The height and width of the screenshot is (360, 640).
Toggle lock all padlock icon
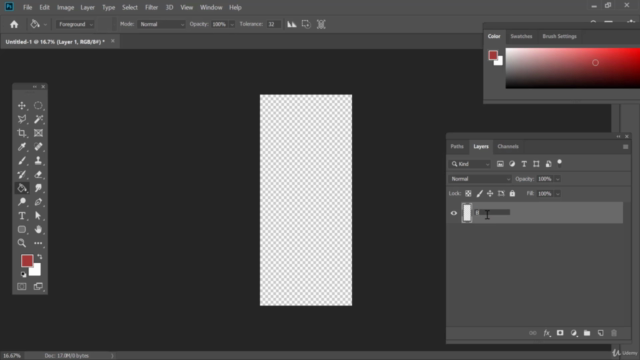click(x=512, y=194)
